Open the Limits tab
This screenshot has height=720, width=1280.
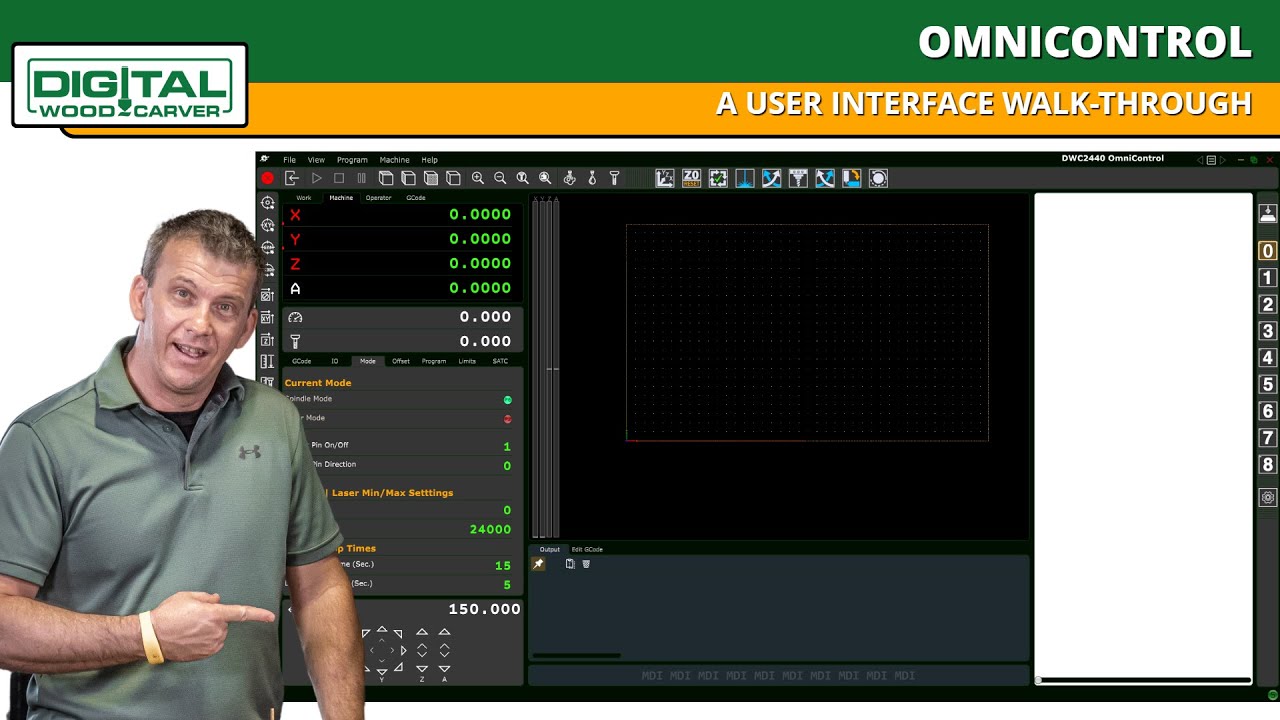tap(467, 361)
